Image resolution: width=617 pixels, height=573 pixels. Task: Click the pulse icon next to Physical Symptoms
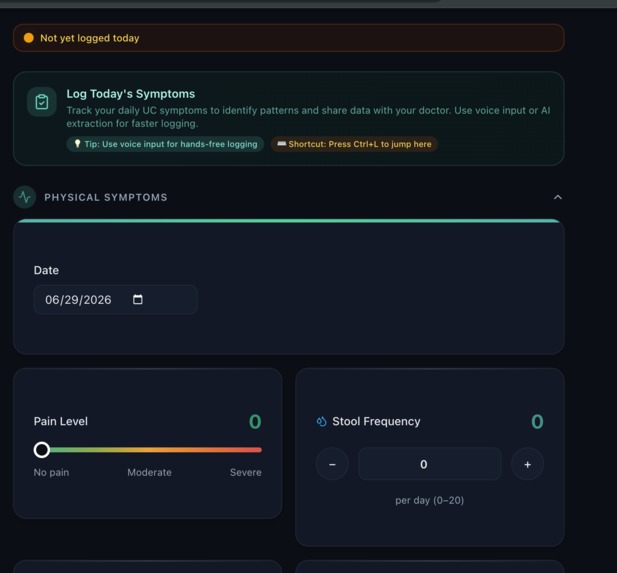[25, 197]
